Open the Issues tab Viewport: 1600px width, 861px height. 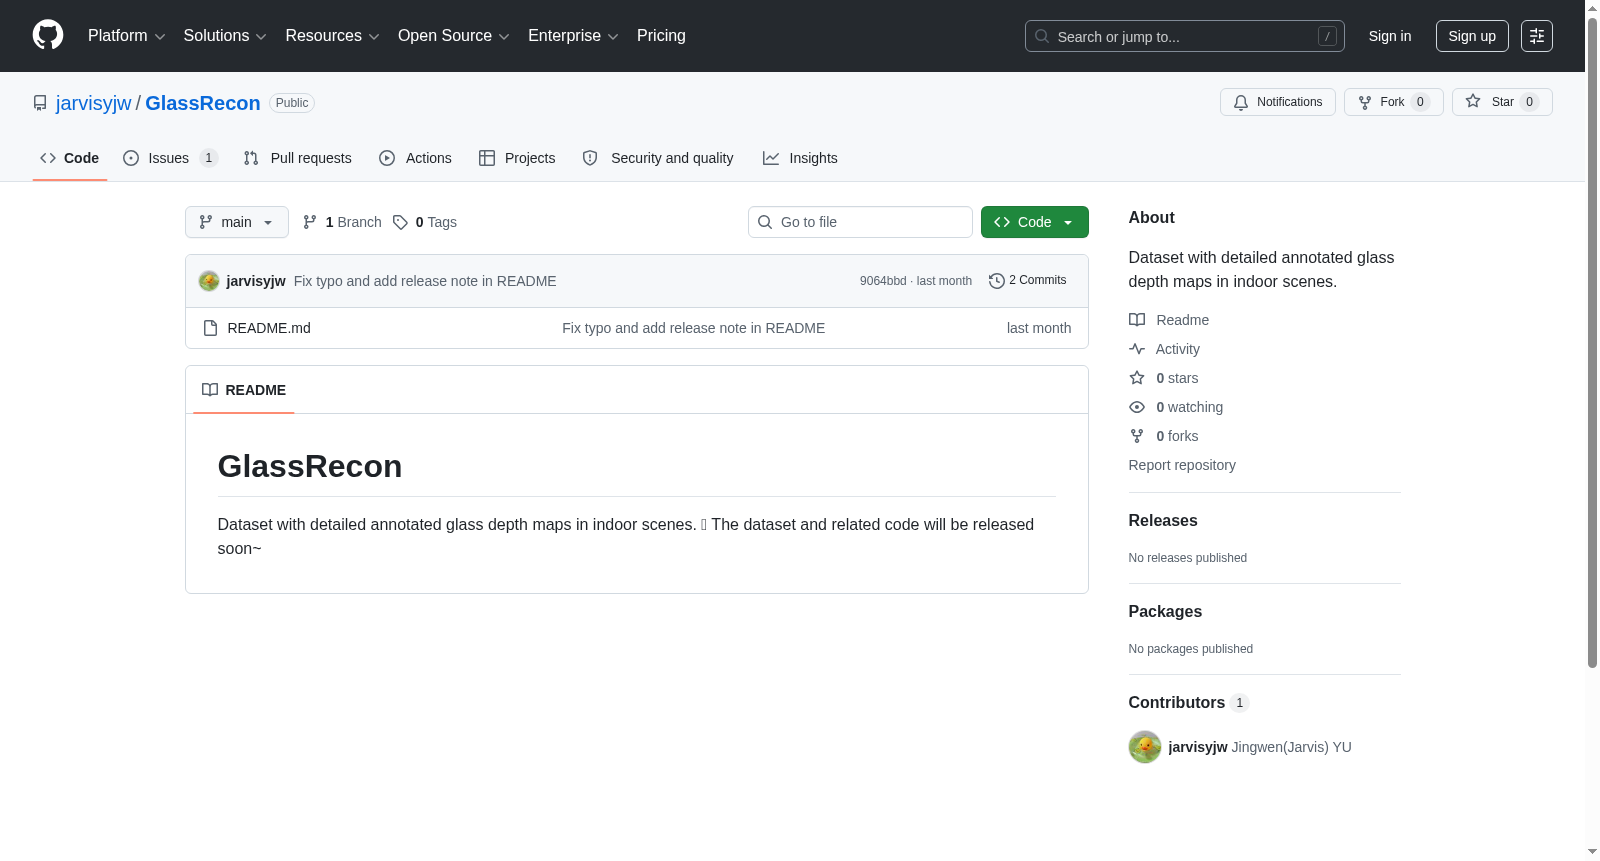170,158
